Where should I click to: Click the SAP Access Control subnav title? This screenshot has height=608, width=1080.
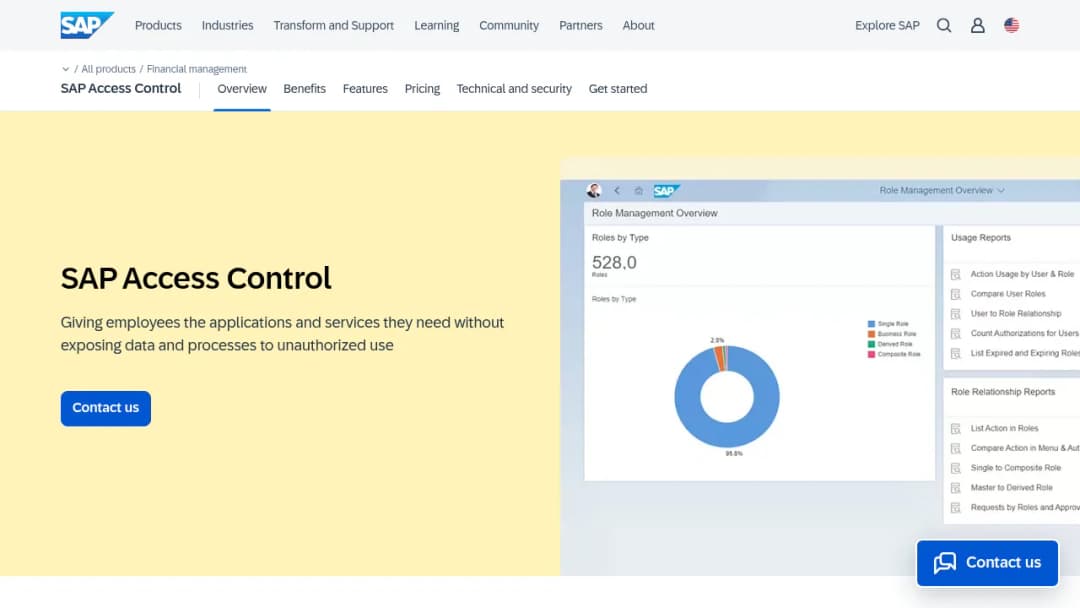coord(121,89)
